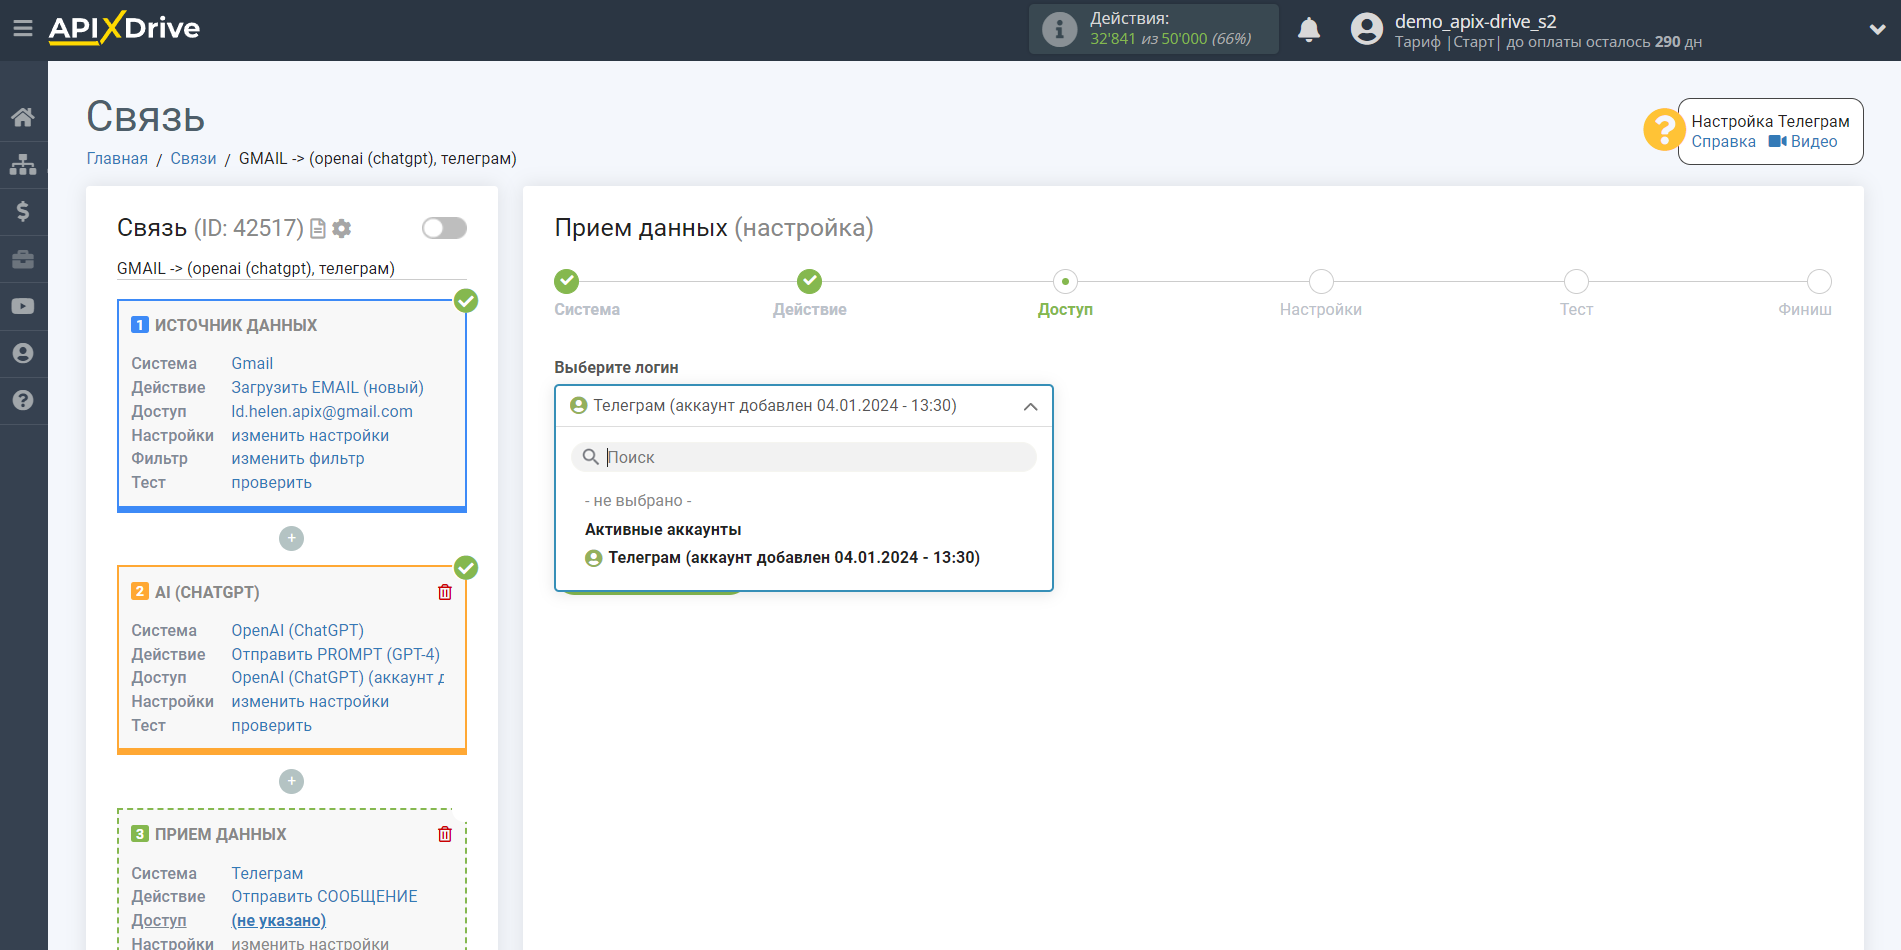Open the billing dollar sidebar icon

(x=23, y=211)
